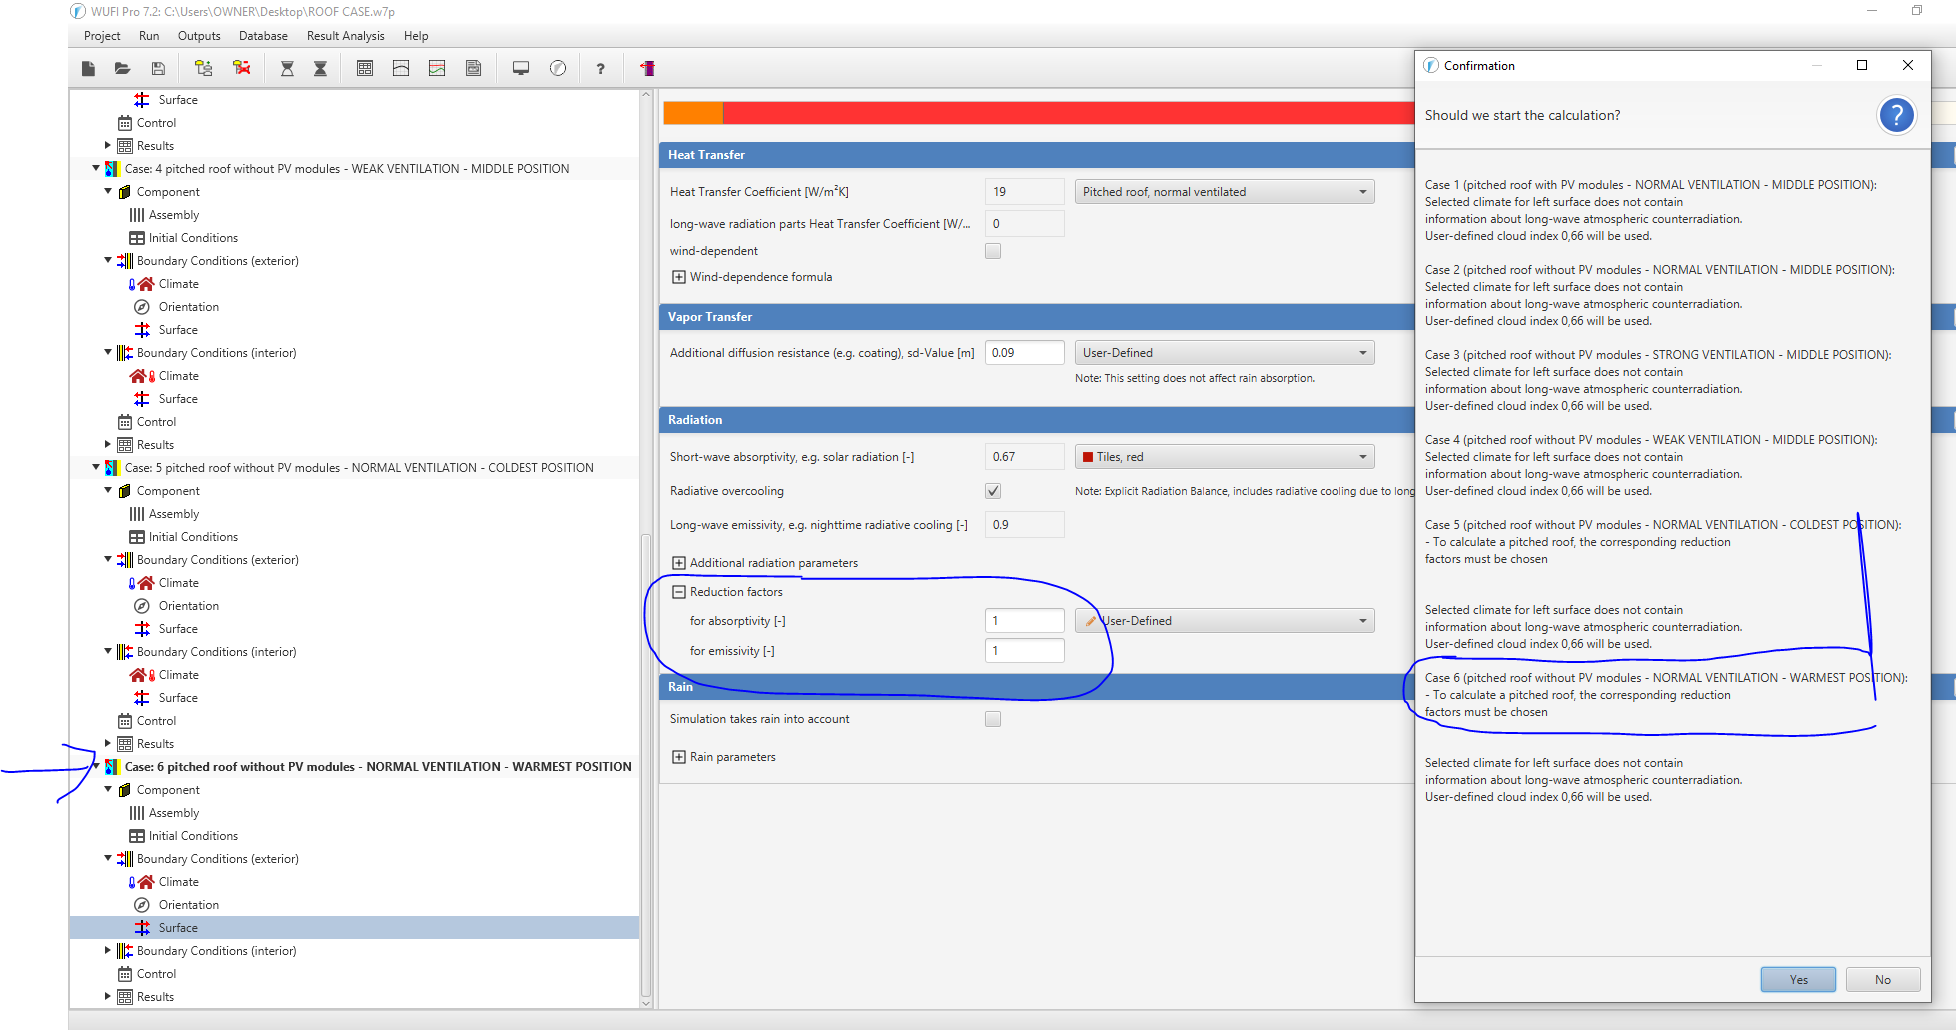The width and height of the screenshot is (1956, 1030).
Task: Open the single curve graph icon
Action: pyautogui.click(x=401, y=68)
